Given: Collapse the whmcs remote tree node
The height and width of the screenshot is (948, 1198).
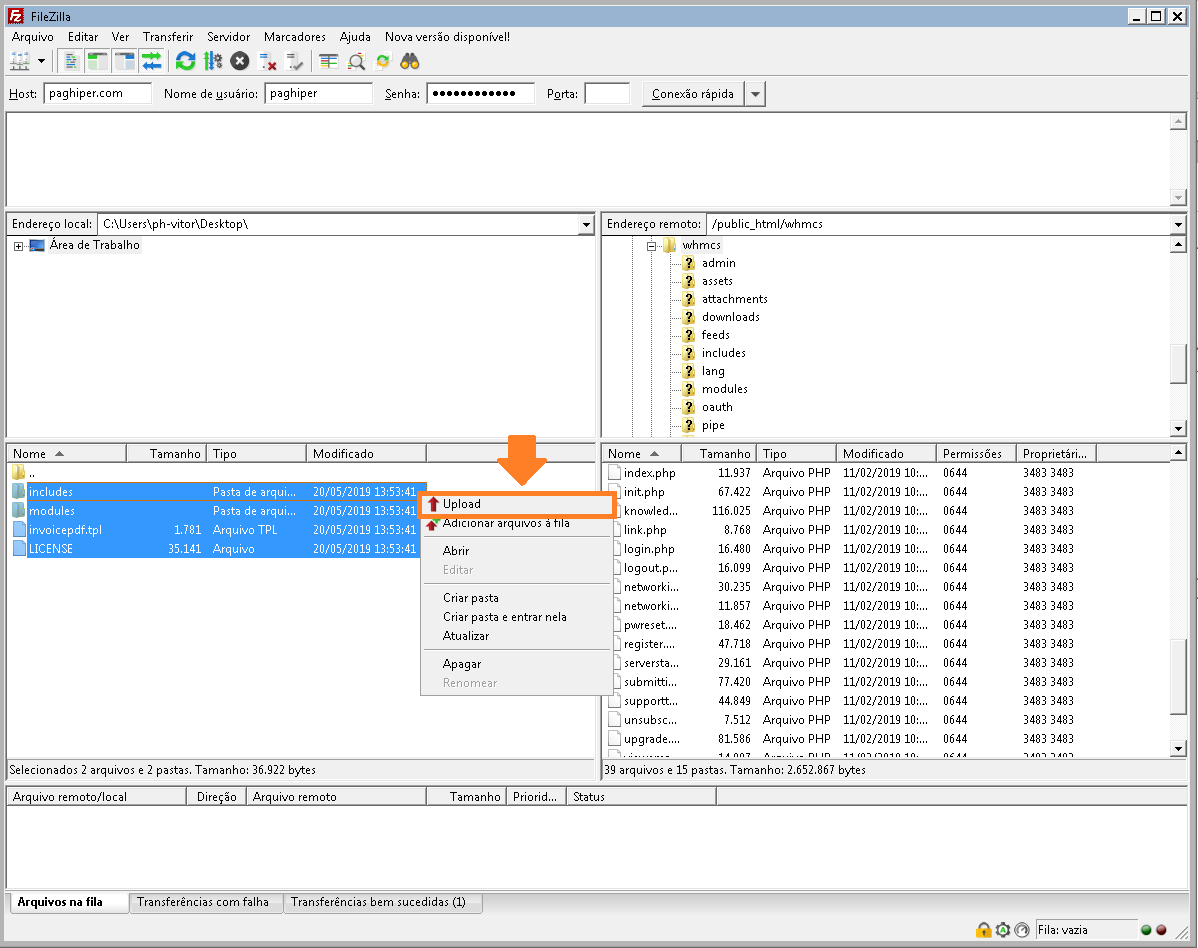Looking at the screenshot, I should pos(651,246).
